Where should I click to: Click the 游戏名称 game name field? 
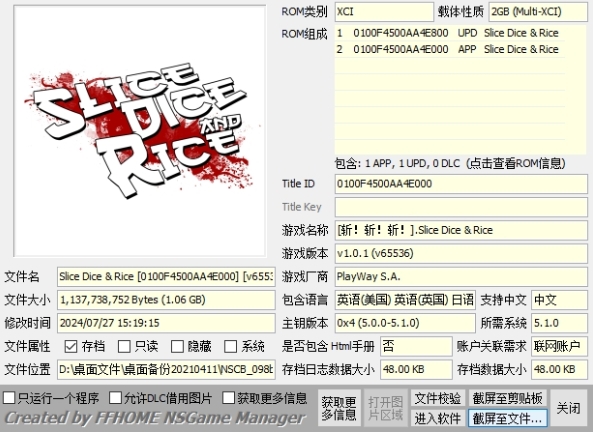tap(461, 230)
